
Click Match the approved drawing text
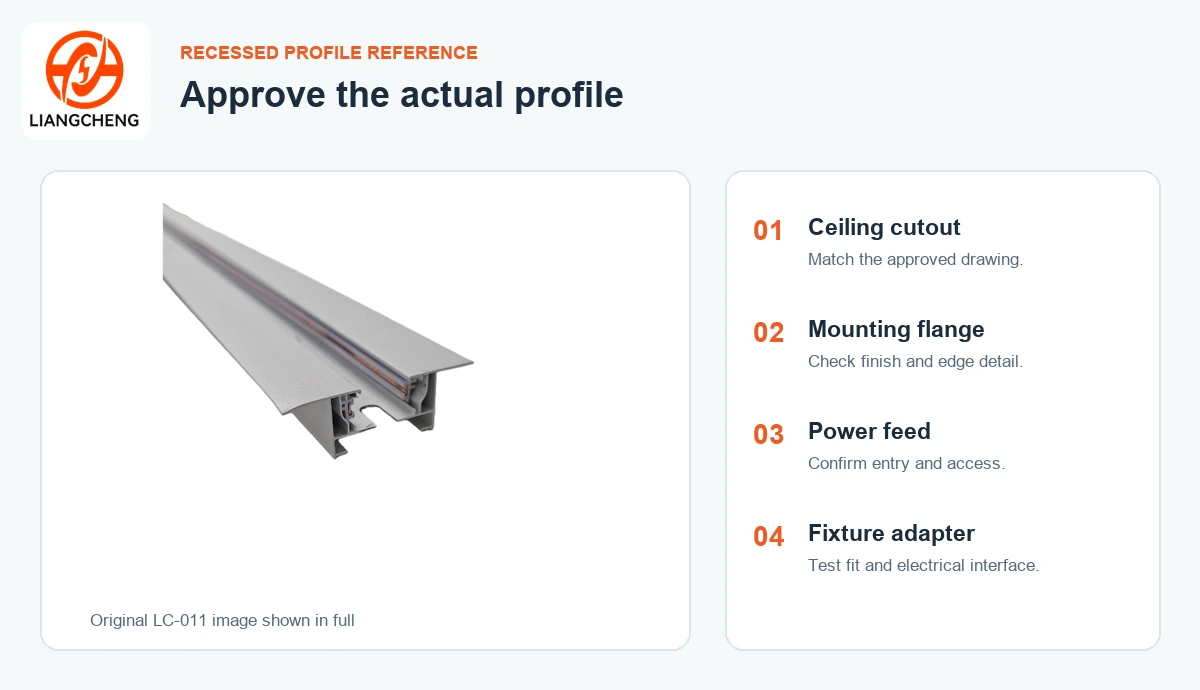[x=915, y=259]
